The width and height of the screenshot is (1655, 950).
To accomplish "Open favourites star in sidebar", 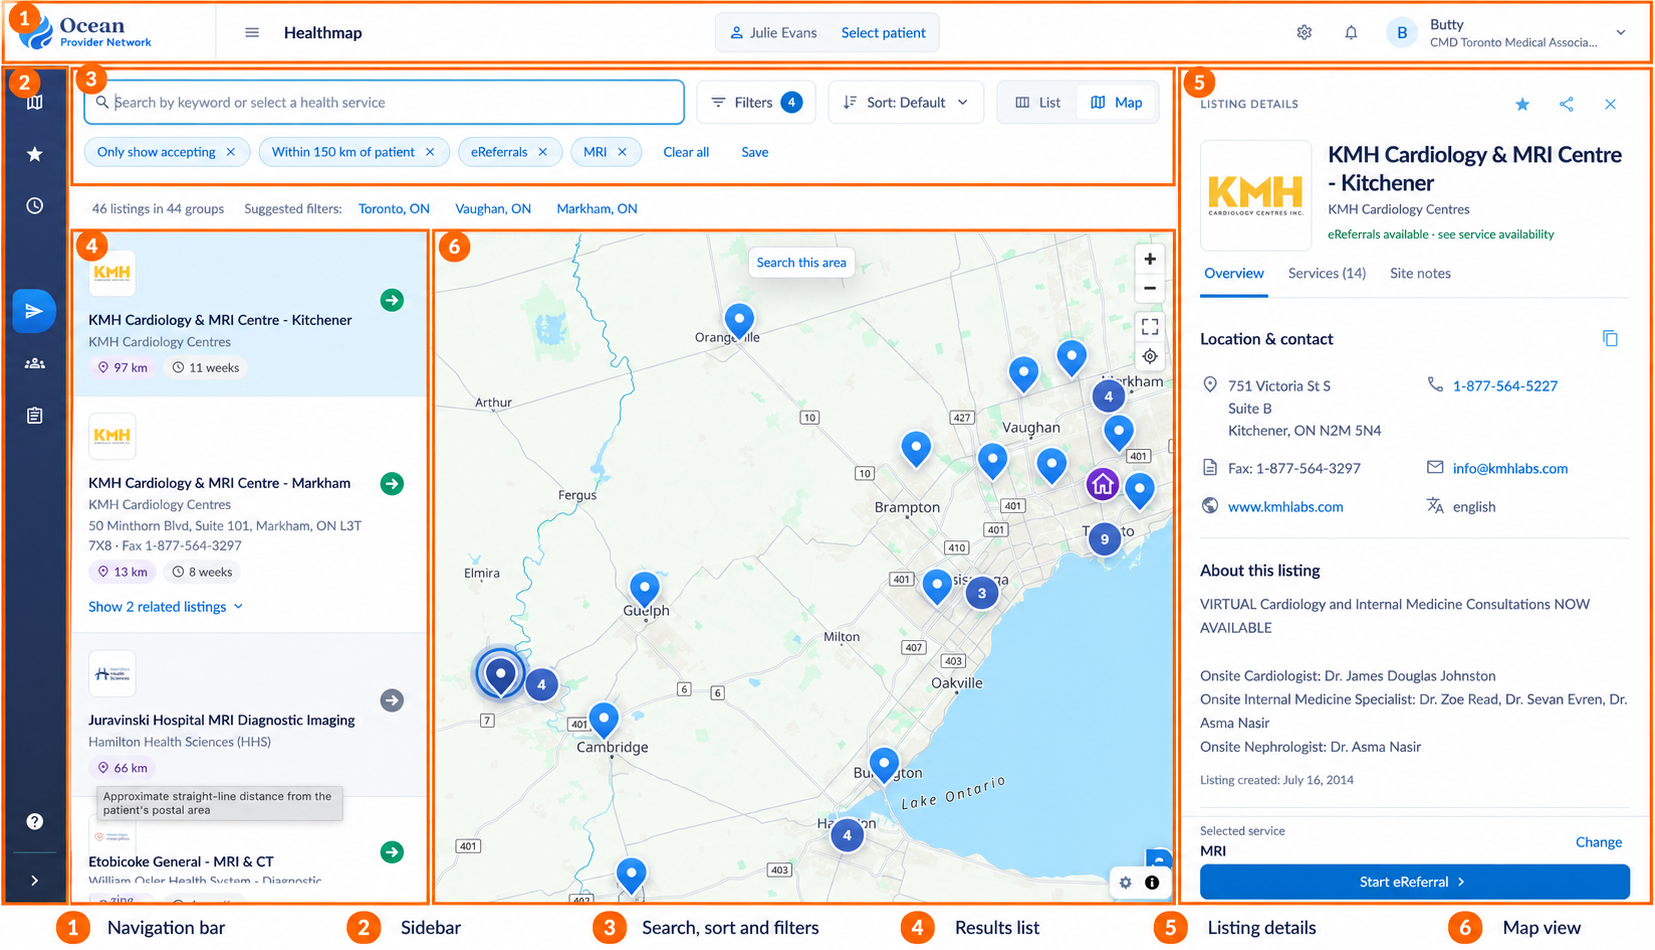I will [35, 154].
